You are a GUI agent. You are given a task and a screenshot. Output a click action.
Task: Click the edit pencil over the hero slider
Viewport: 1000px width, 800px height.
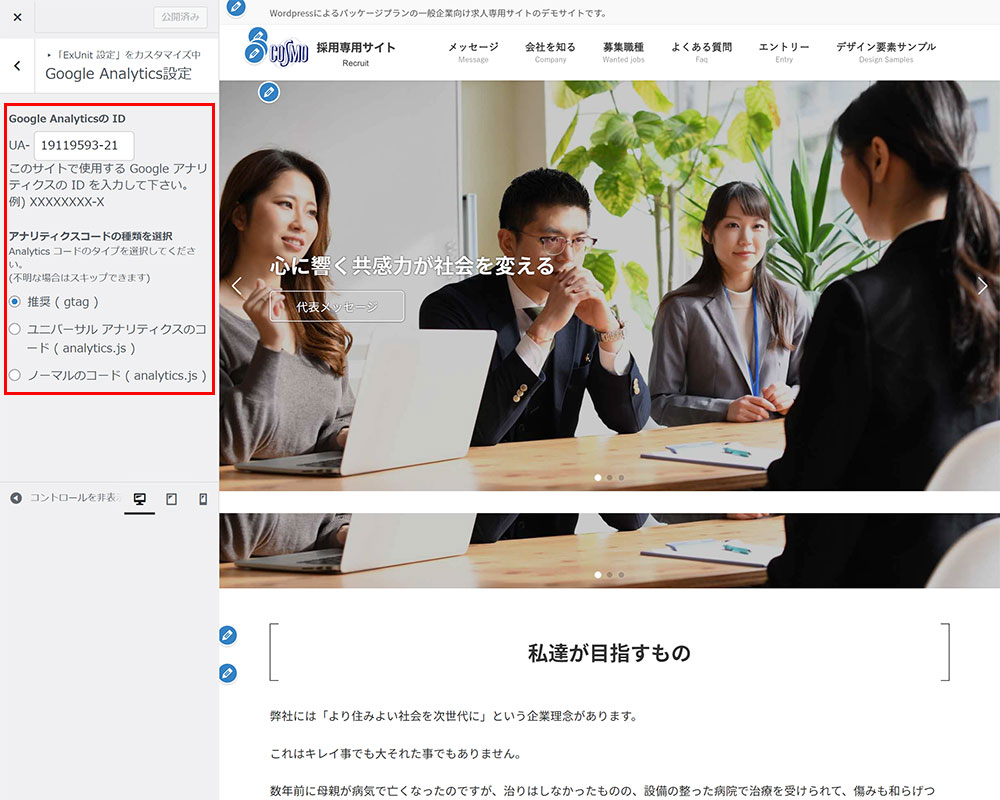pyautogui.click(x=268, y=93)
